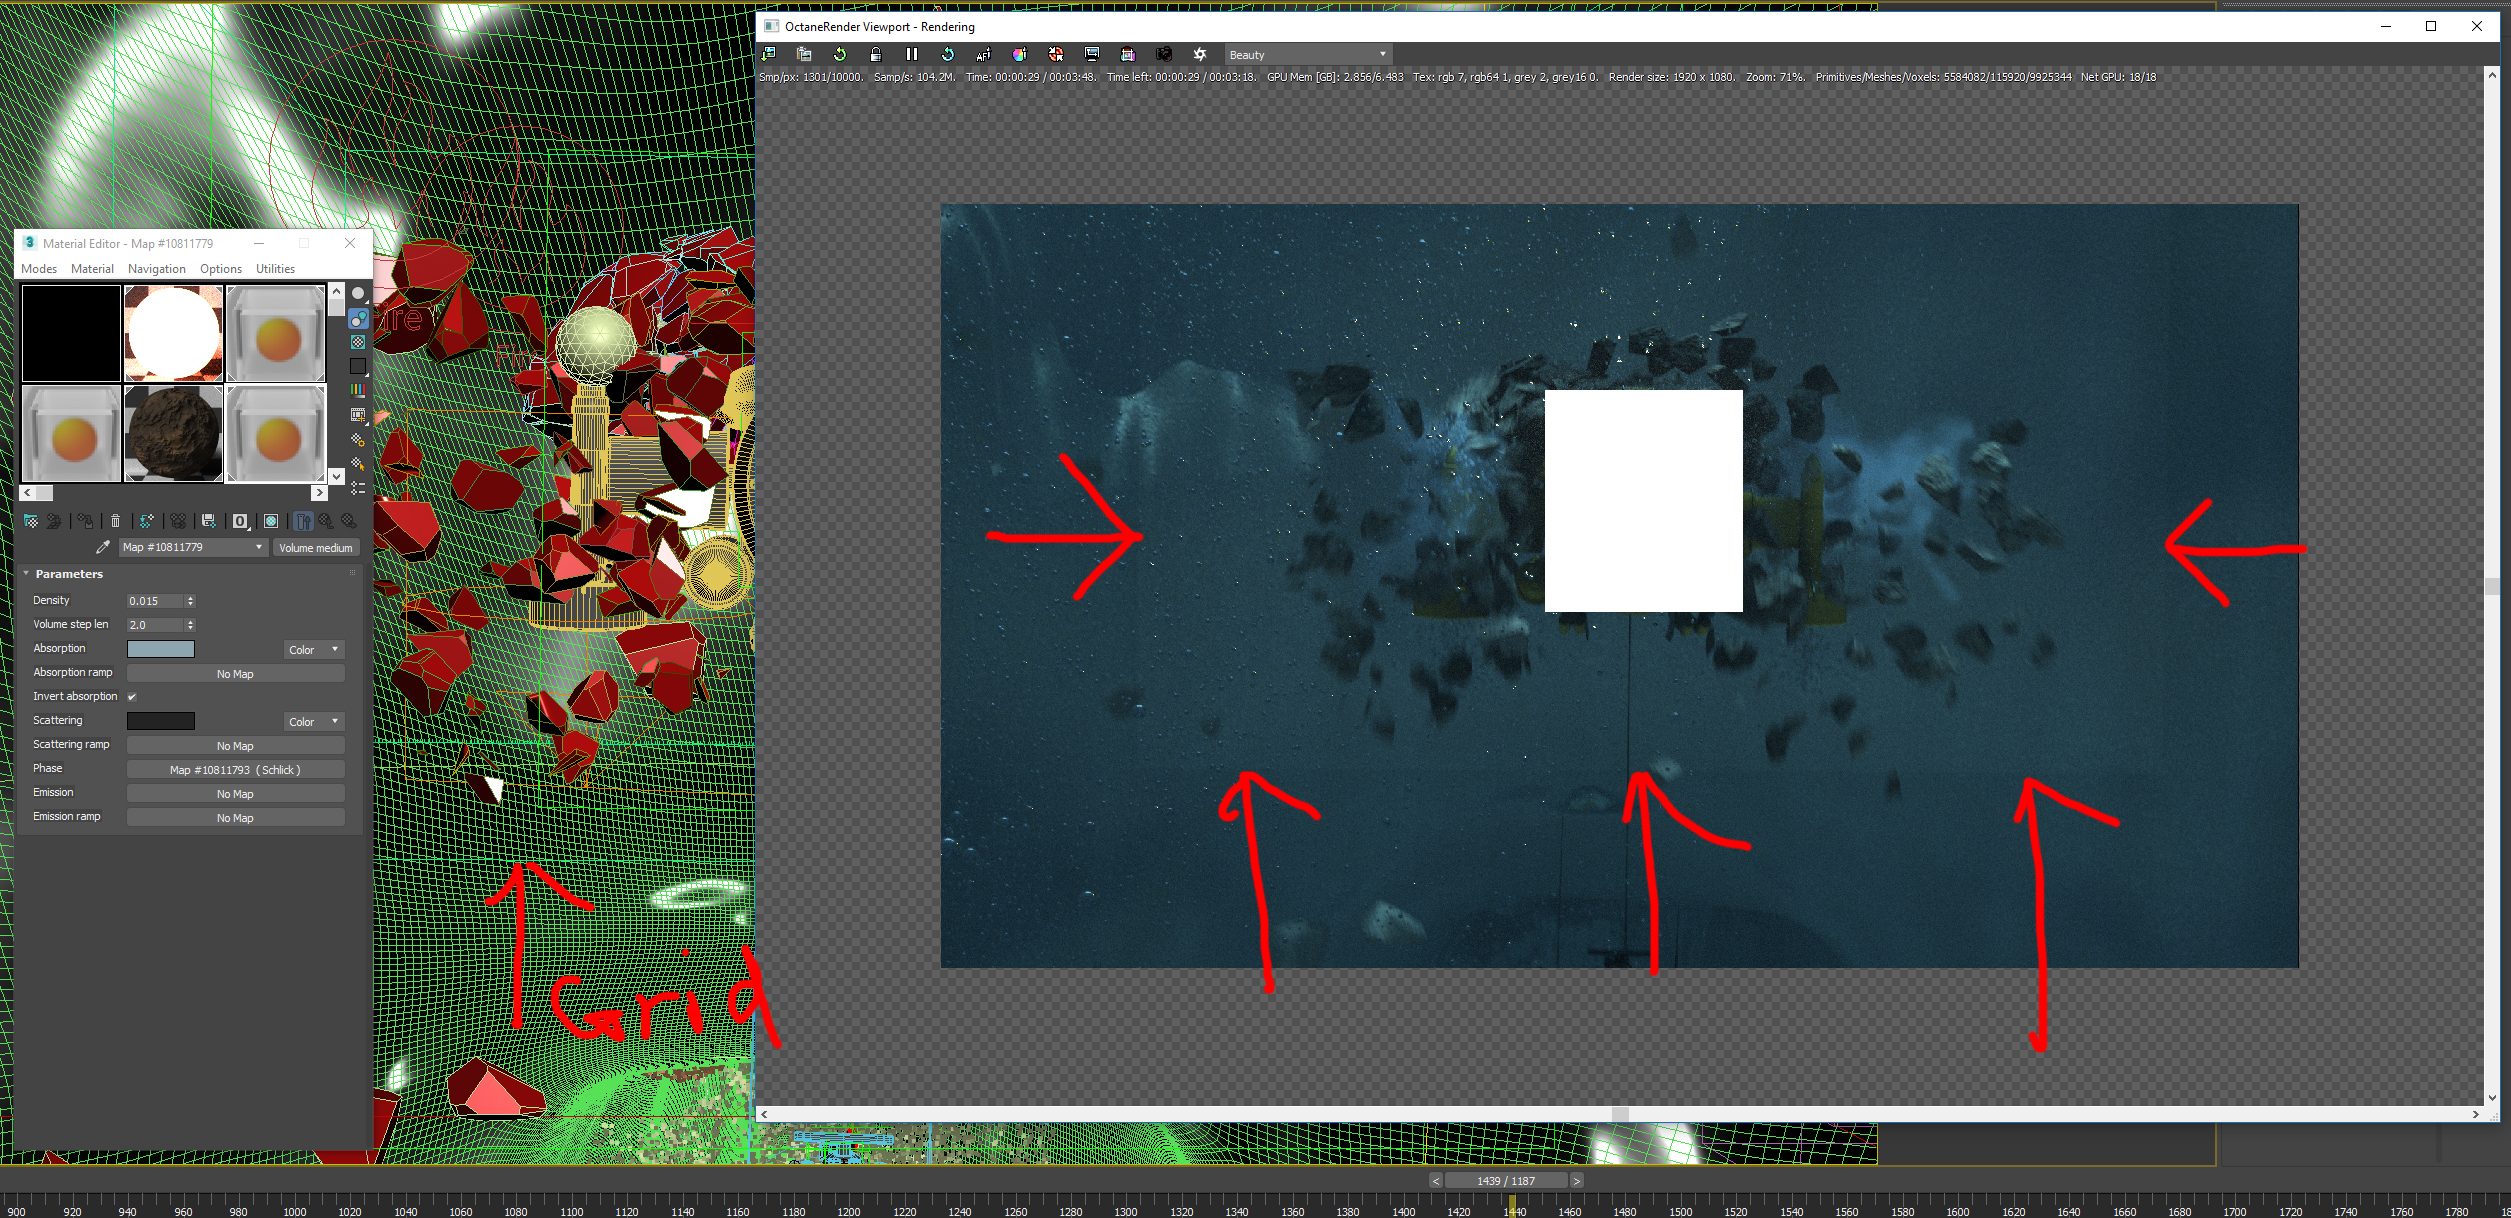Click the Absorption color swatch
This screenshot has width=2511, height=1218.
[161, 649]
